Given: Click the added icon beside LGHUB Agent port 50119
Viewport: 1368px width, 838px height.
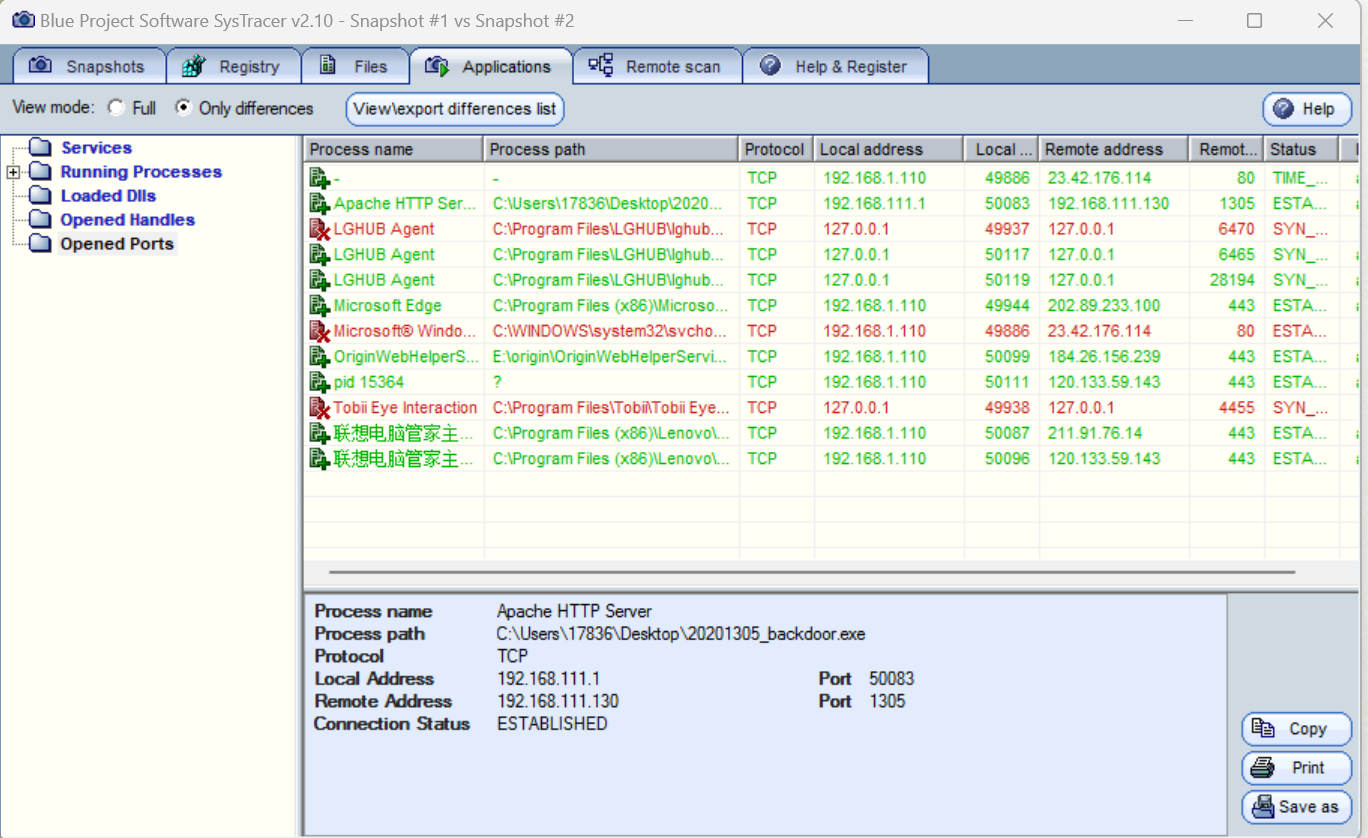Looking at the screenshot, I should [x=319, y=280].
